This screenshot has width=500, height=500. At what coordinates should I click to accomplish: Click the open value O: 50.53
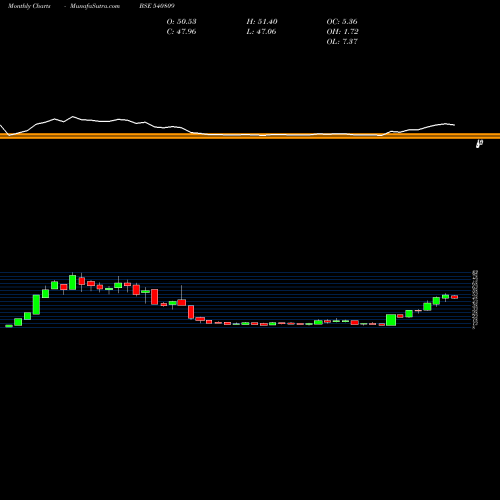[x=181, y=21]
